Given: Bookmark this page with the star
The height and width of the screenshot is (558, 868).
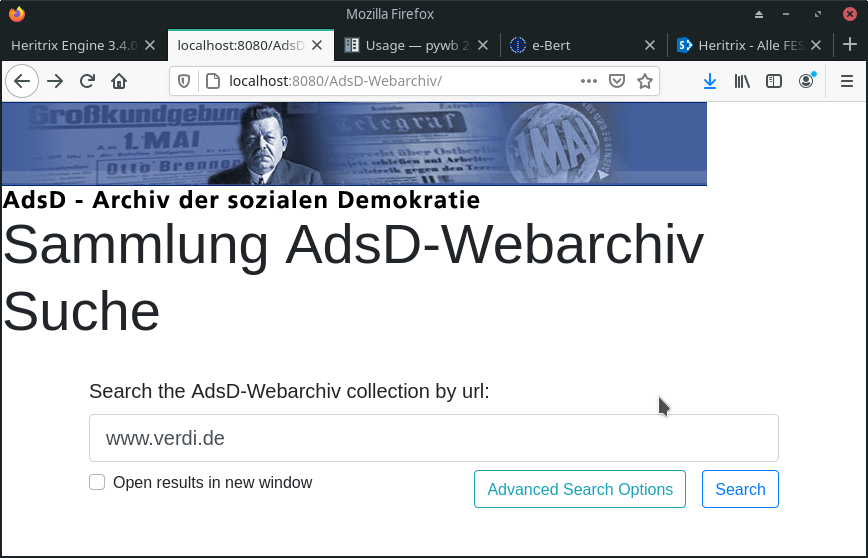Looking at the screenshot, I should pyautogui.click(x=644, y=81).
